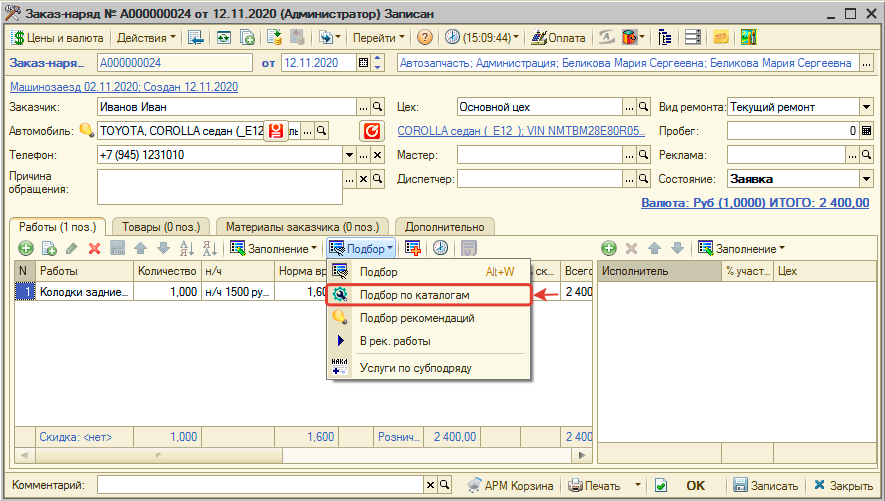Choose 'В рек. работы' from the menu
Viewport: 885px width, 501px height.
coord(429,341)
